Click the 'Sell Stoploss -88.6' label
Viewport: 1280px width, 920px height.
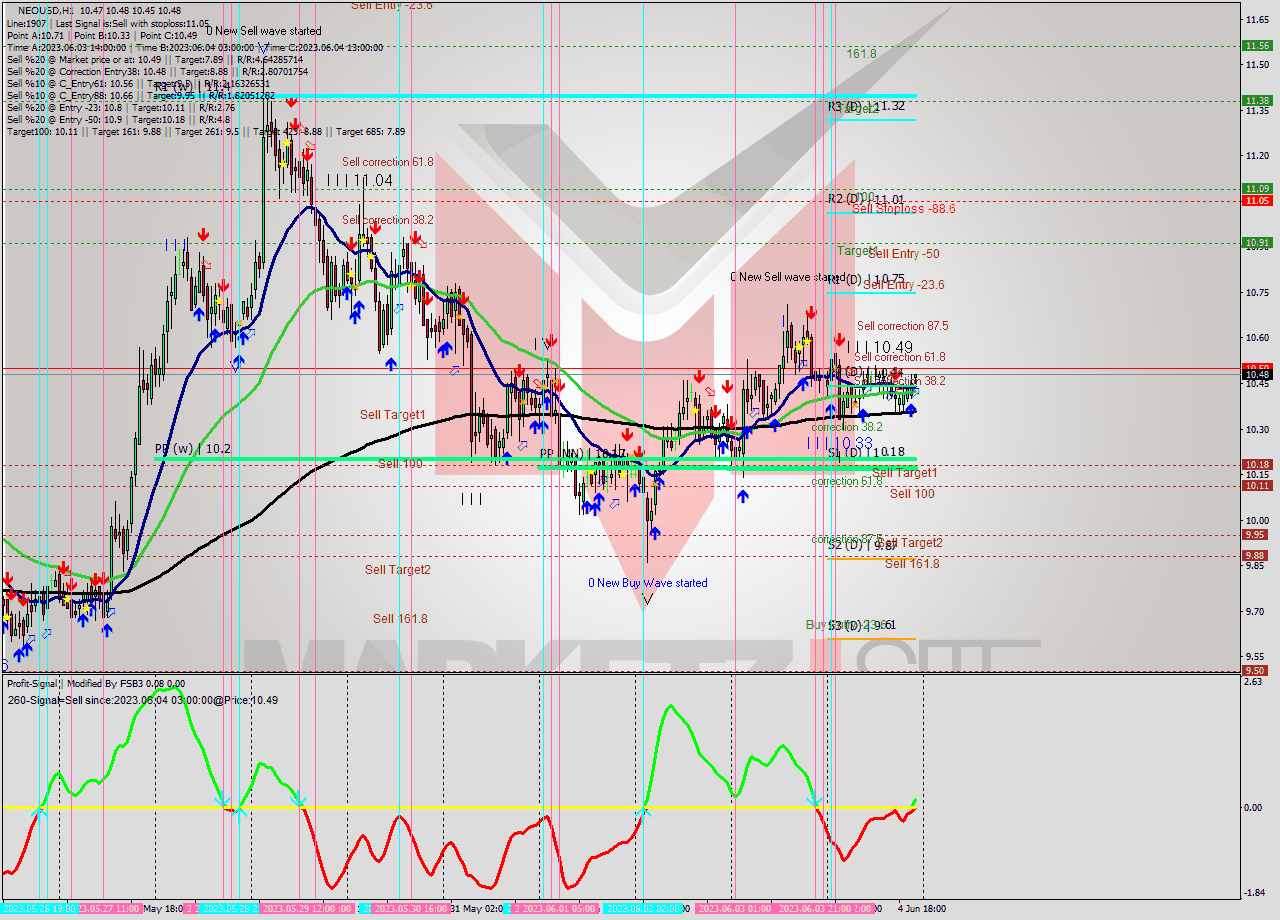[903, 209]
